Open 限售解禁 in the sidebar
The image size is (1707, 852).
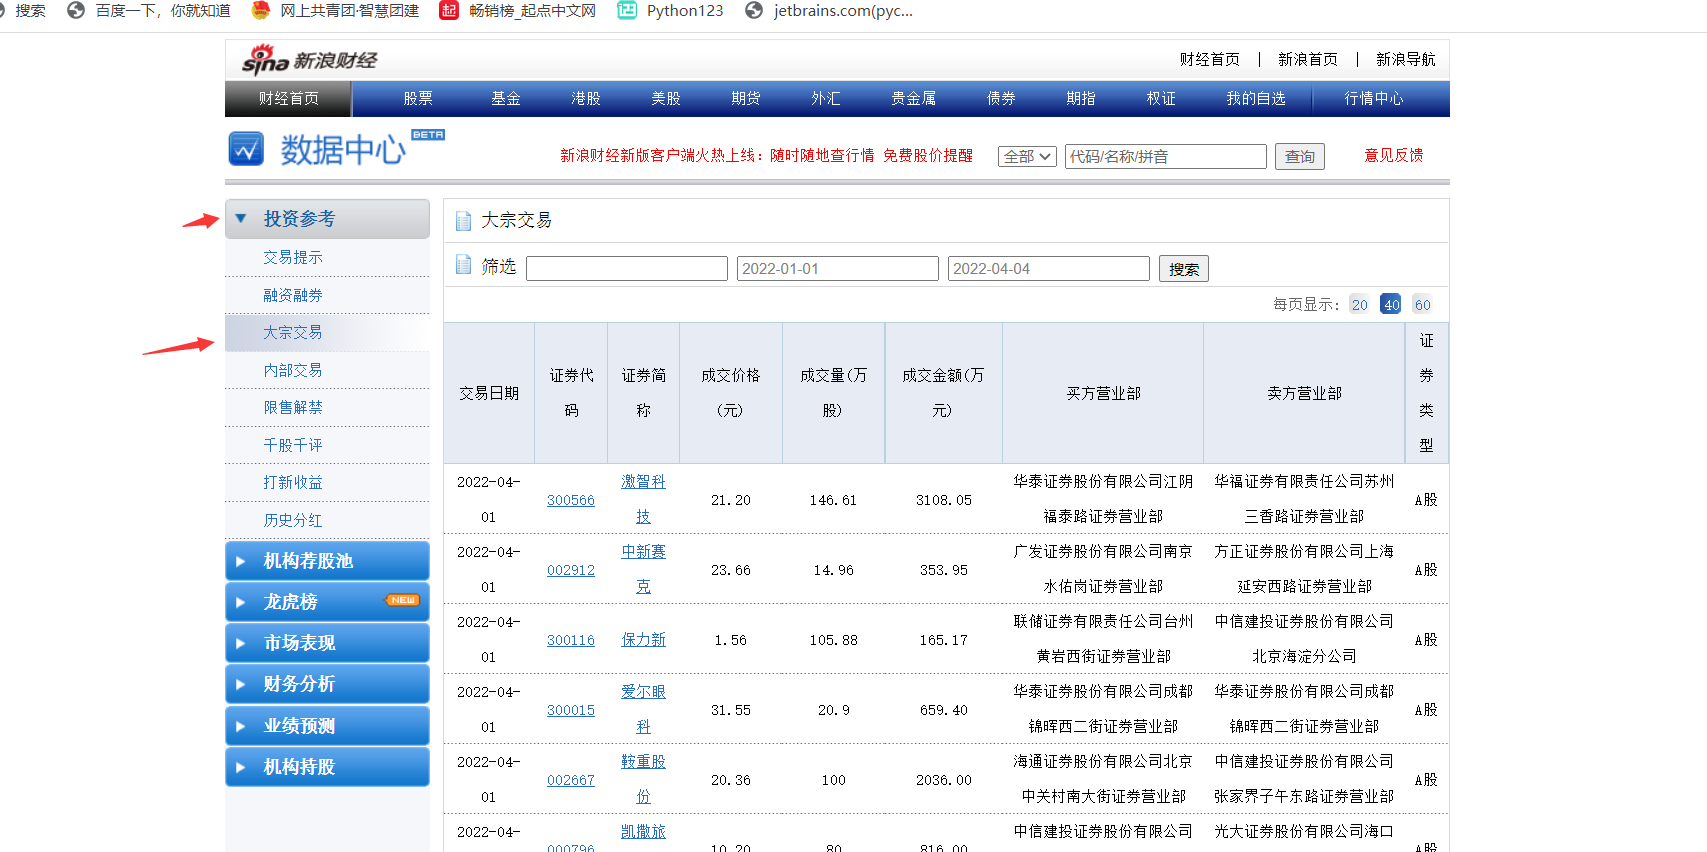[293, 408]
